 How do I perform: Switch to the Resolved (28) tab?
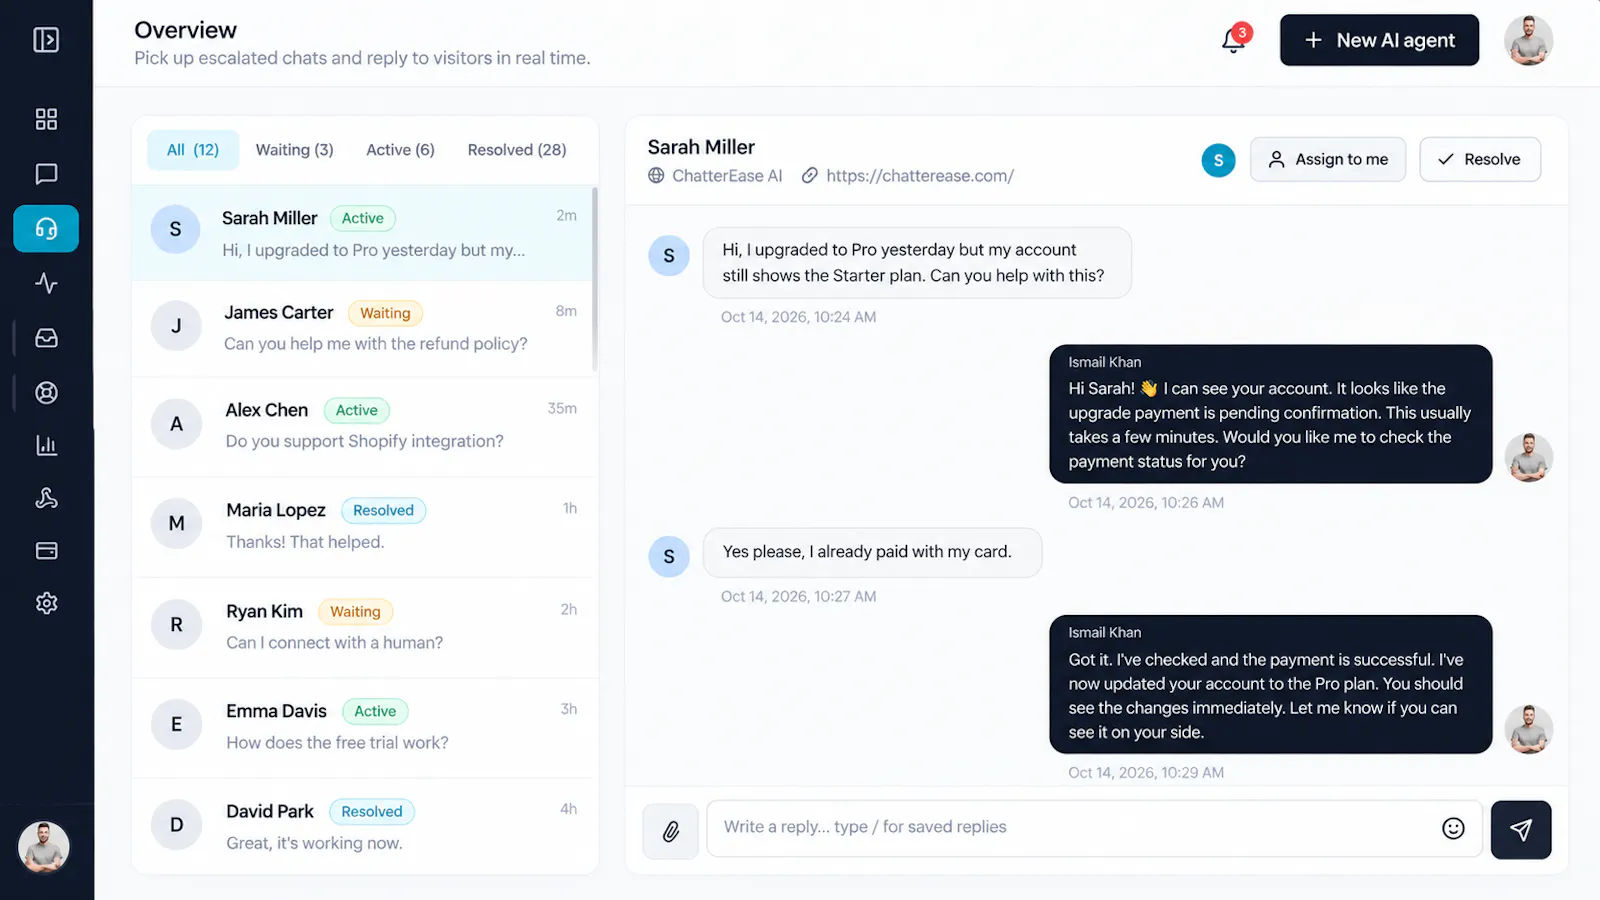[517, 150]
